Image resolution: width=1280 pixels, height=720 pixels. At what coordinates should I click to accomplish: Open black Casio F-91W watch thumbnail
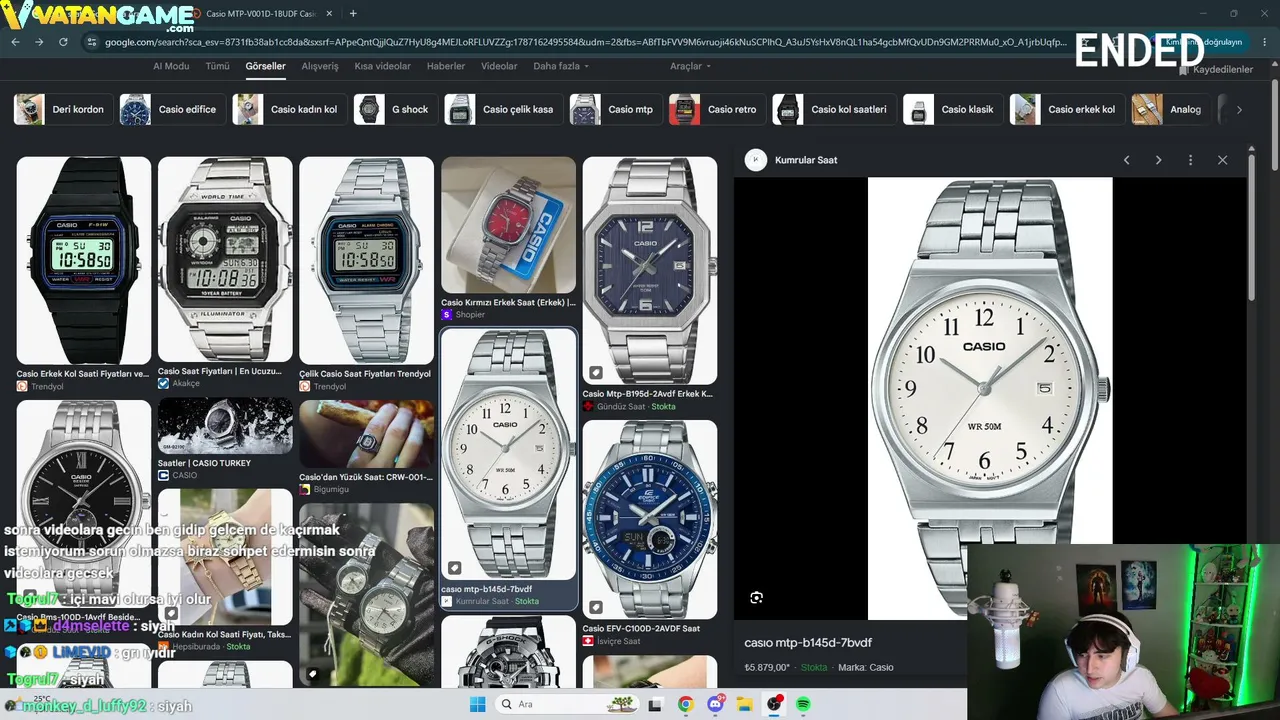click(x=84, y=260)
